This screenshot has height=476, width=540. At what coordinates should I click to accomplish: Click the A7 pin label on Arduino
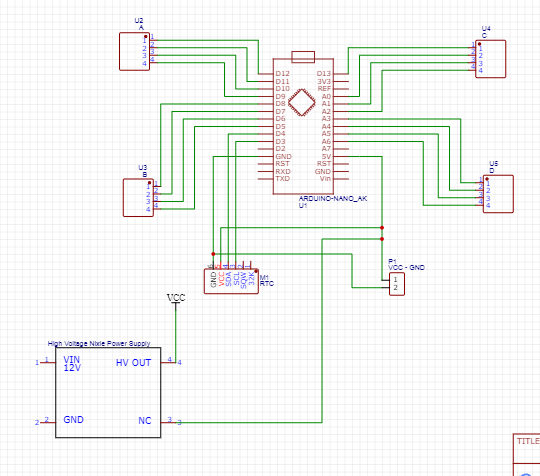point(326,149)
